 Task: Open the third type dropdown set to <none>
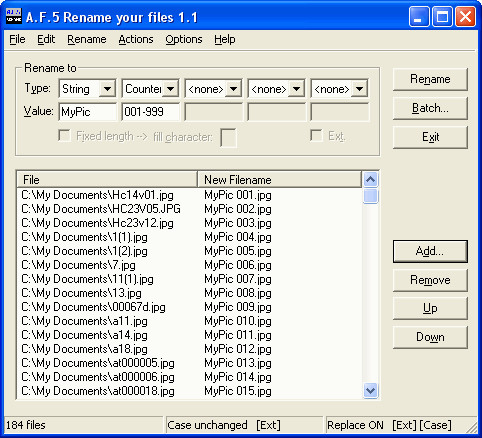click(233, 89)
